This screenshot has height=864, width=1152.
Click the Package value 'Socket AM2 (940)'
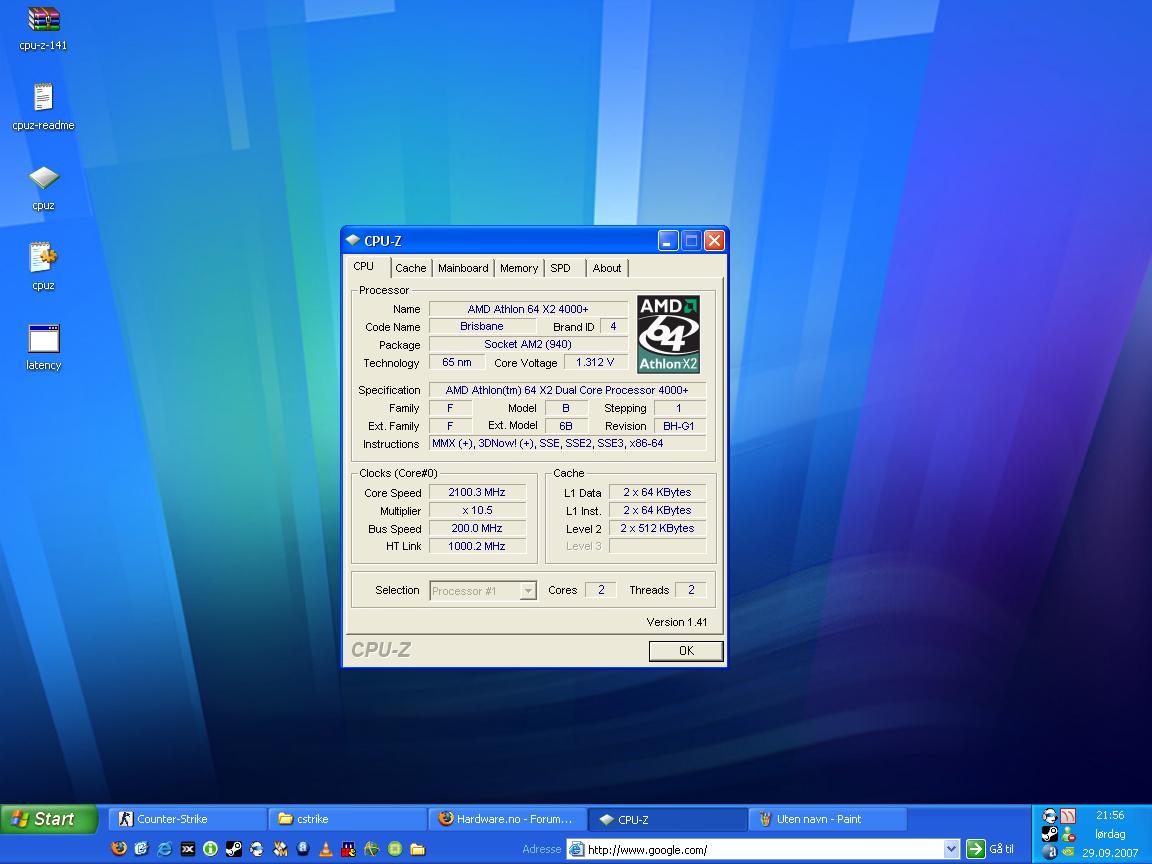tap(528, 344)
